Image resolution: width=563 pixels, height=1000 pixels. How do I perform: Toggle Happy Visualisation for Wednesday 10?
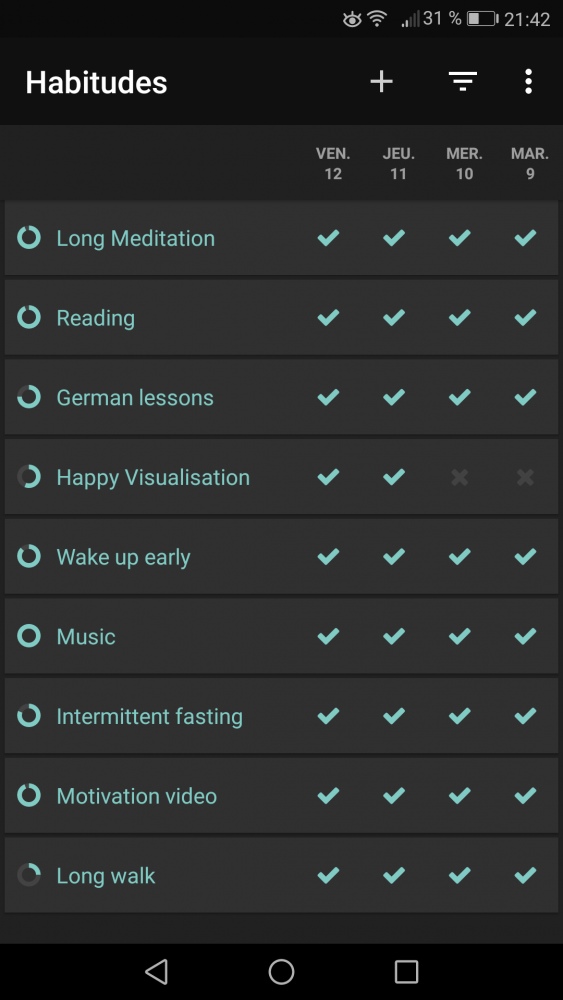(460, 477)
